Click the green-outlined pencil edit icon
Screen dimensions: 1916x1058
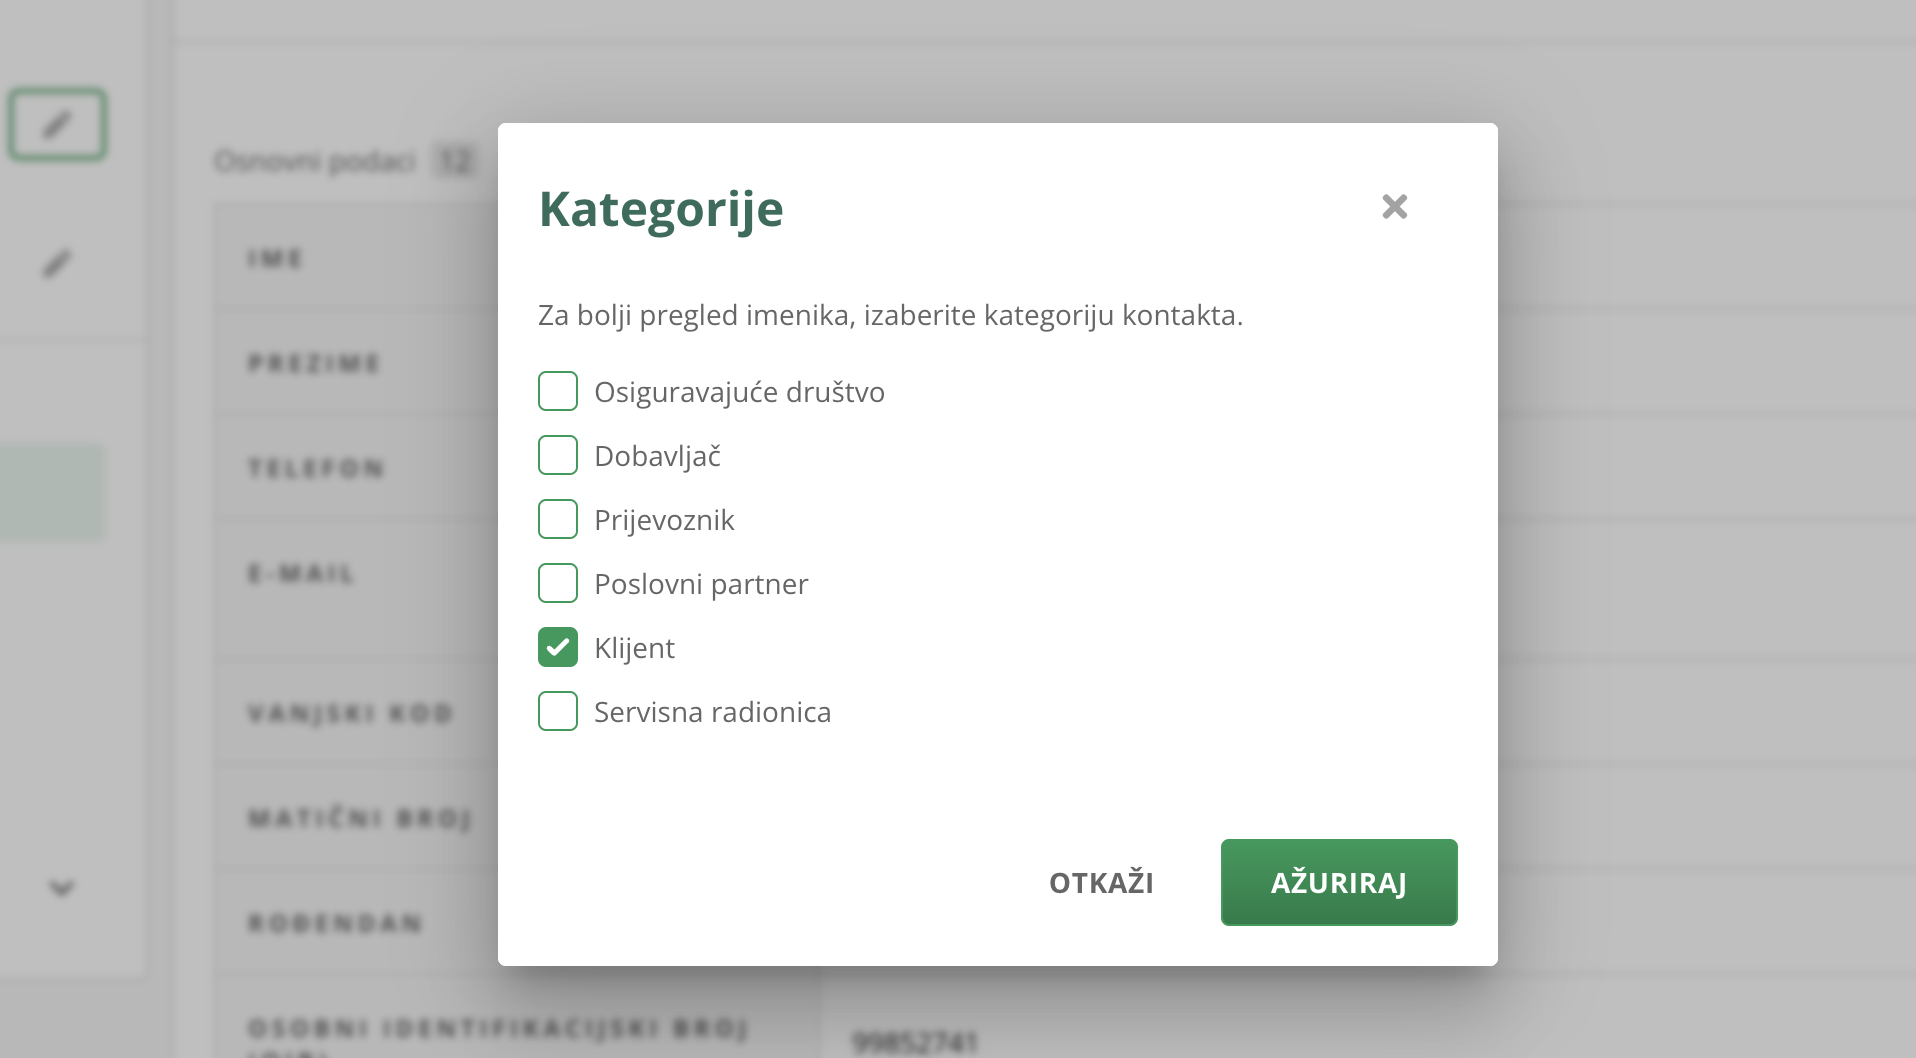(58, 125)
